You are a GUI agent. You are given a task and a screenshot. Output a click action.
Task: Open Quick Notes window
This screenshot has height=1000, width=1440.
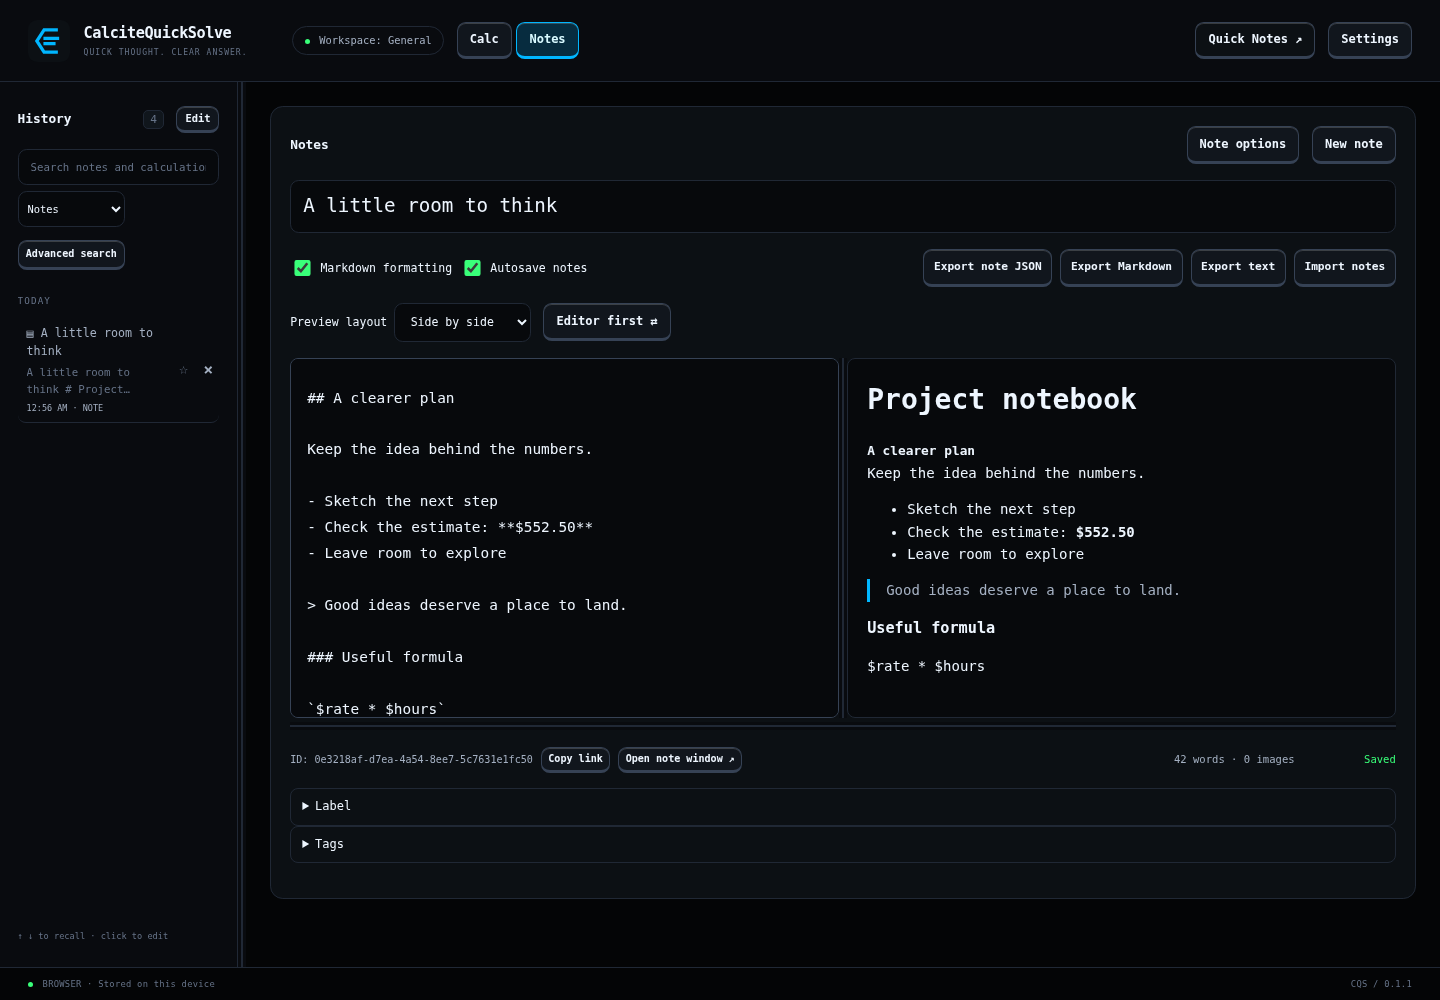point(1255,40)
